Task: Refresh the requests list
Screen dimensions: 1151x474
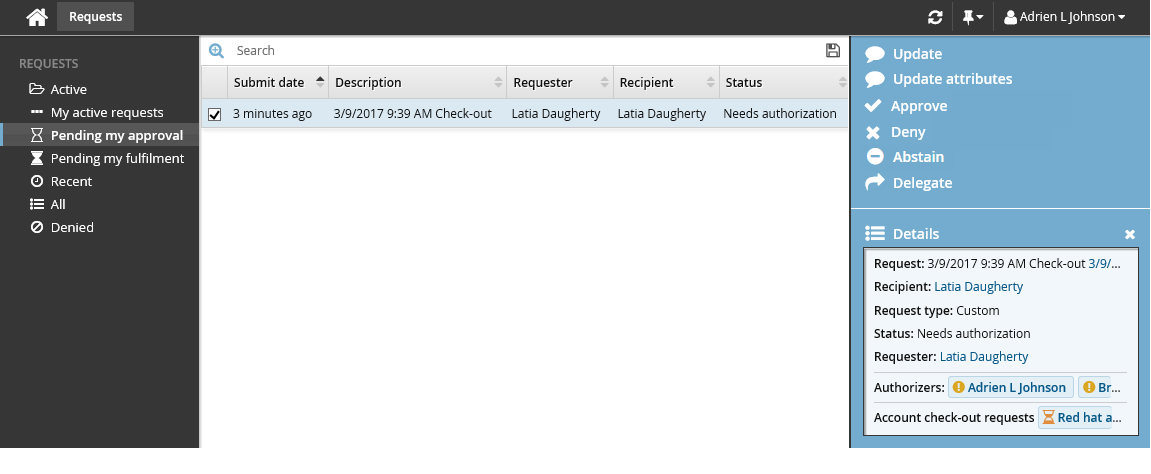Action: [935, 17]
